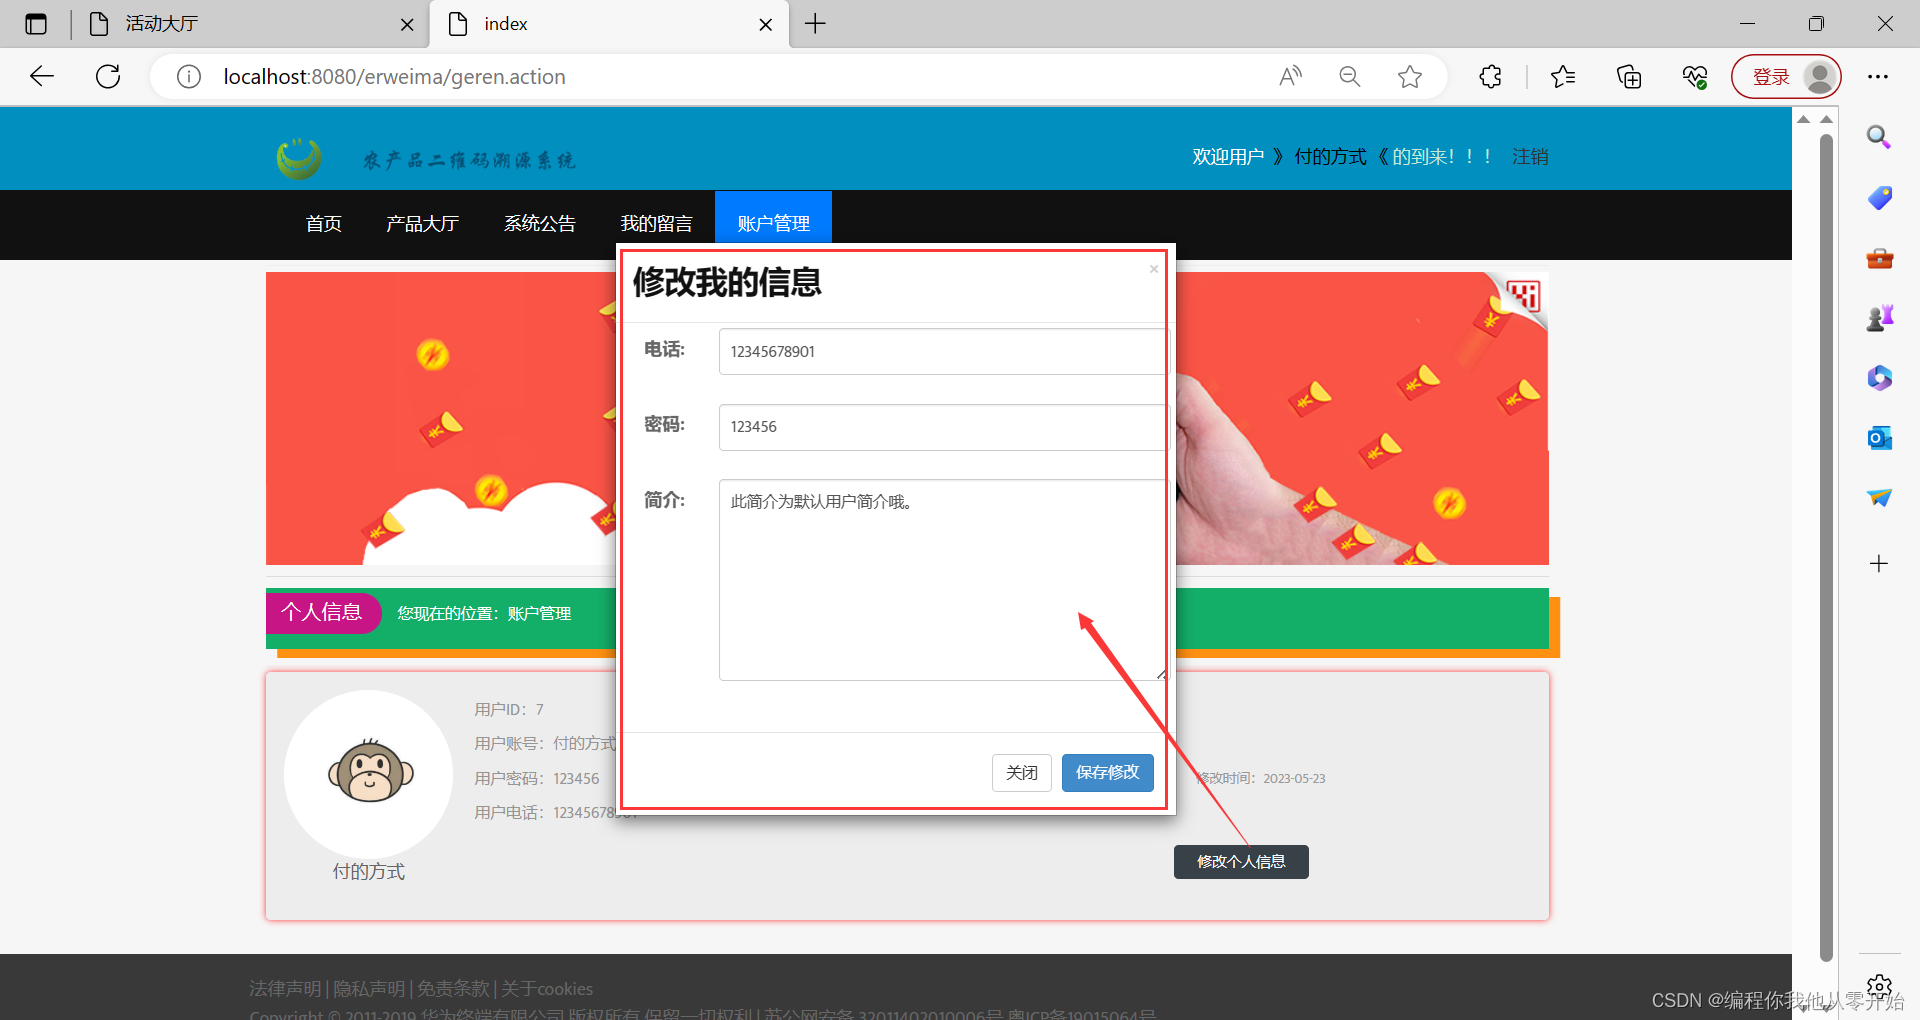Add a sidebar app with plus icon

click(1879, 564)
